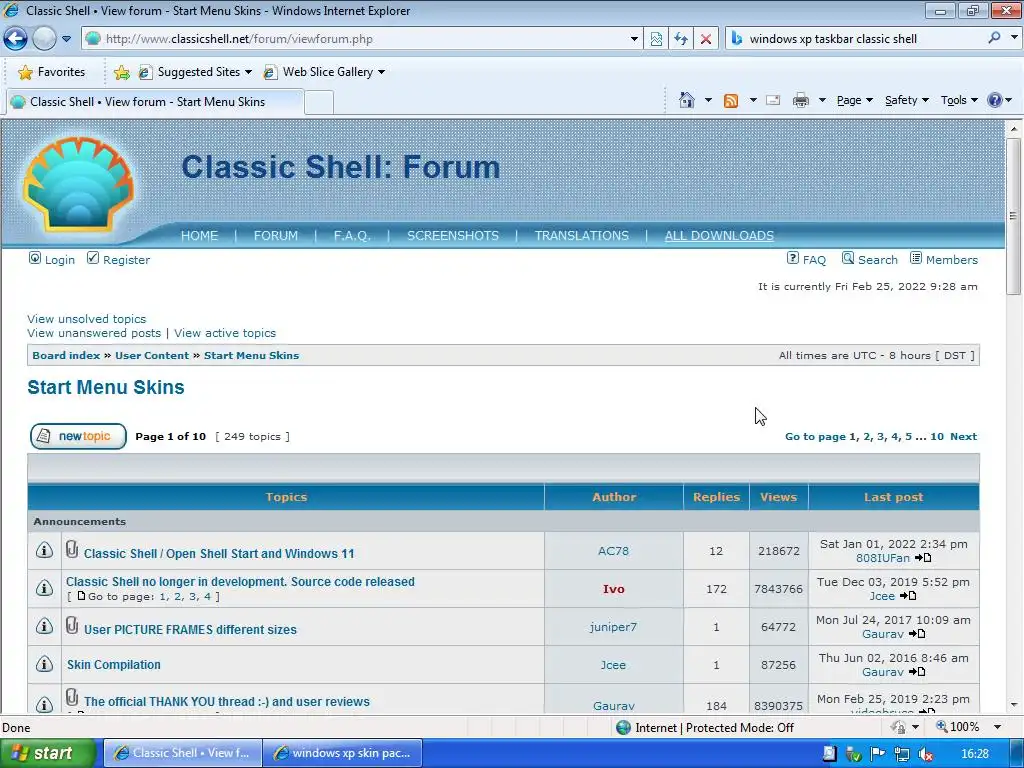The height and width of the screenshot is (768, 1024).
Task: Click the Home icon in command bar
Action: (686, 100)
